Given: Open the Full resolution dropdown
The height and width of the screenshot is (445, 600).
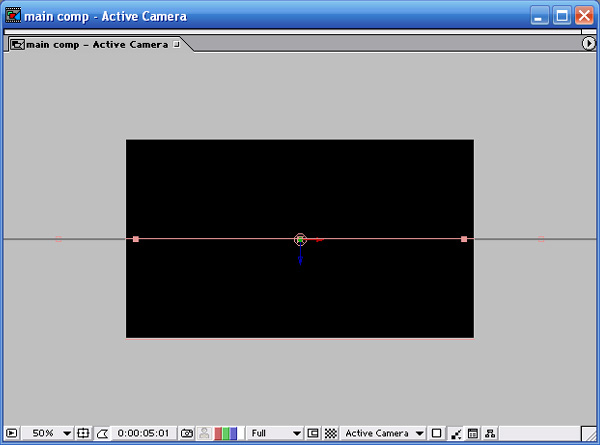Looking at the screenshot, I should (x=274, y=434).
